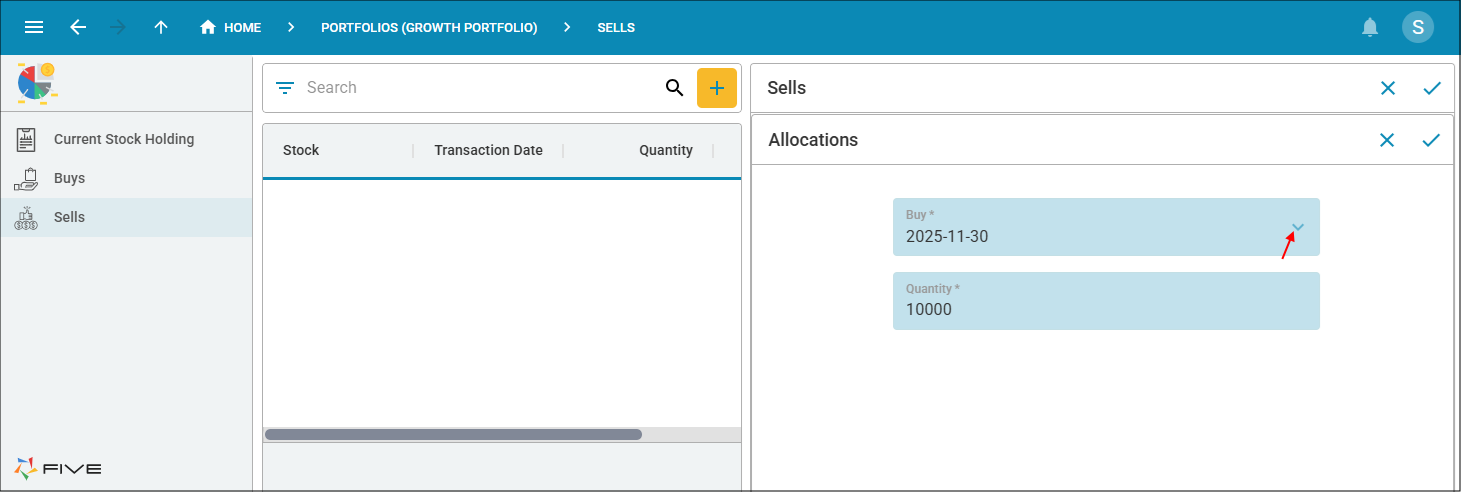This screenshot has height=492, width=1461.
Task: Click the FIVE logo
Action: (58, 468)
